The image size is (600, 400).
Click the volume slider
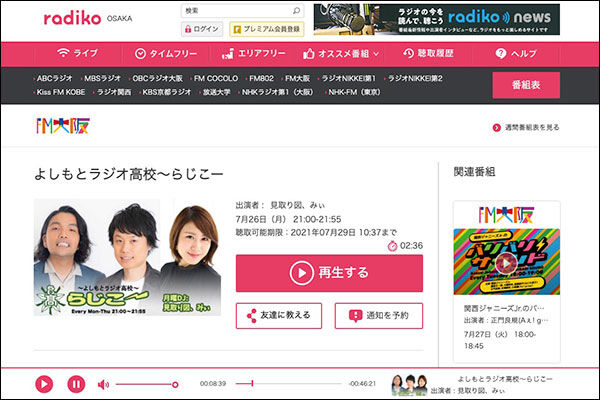tap(147, 384)
